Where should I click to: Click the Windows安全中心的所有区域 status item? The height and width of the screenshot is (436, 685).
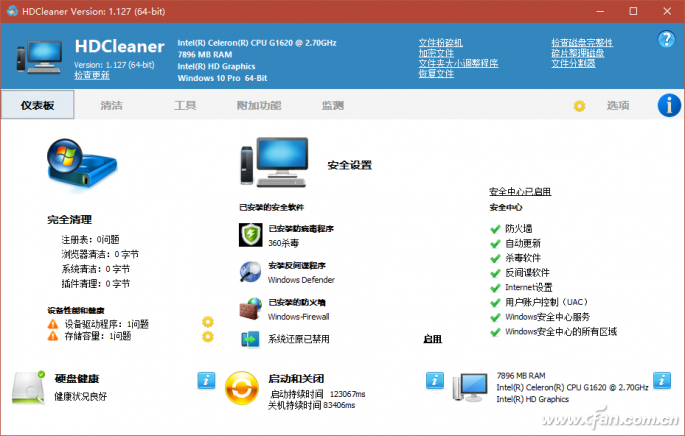point(561,332)
